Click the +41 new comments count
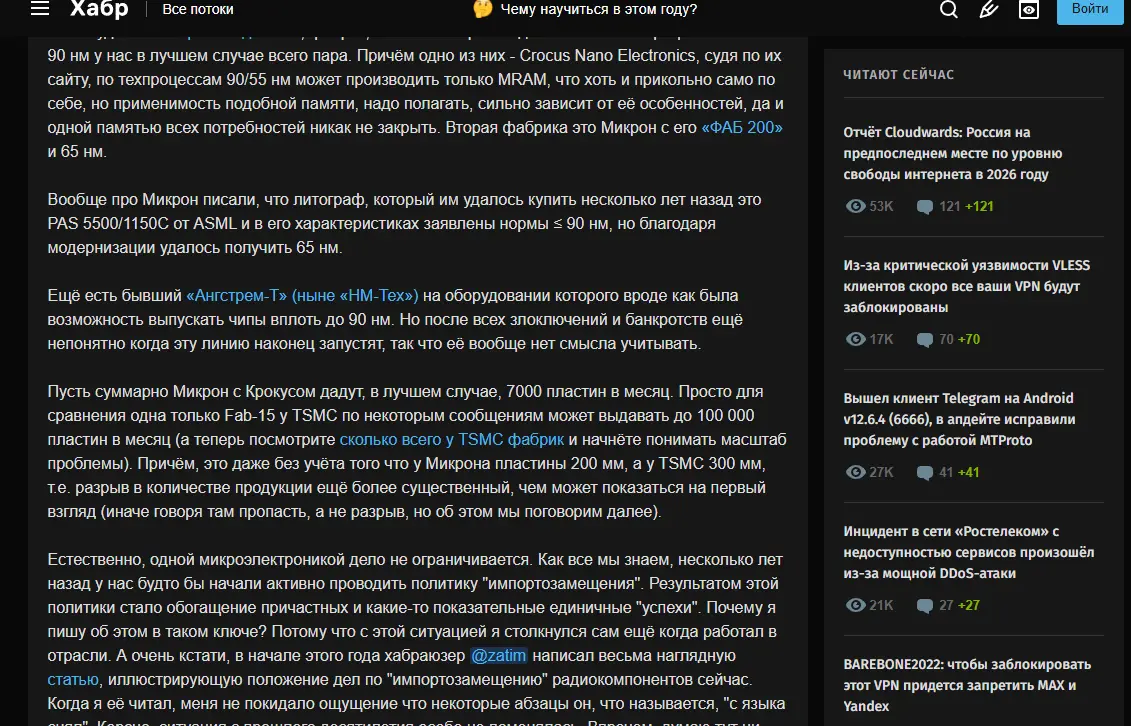This screenshot has height=726, width=1131. point(968,472)
